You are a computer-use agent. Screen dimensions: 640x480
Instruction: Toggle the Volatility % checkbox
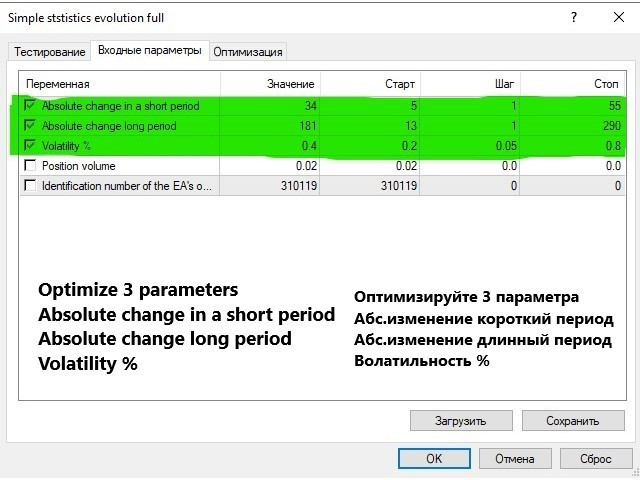tap(31, 145)
